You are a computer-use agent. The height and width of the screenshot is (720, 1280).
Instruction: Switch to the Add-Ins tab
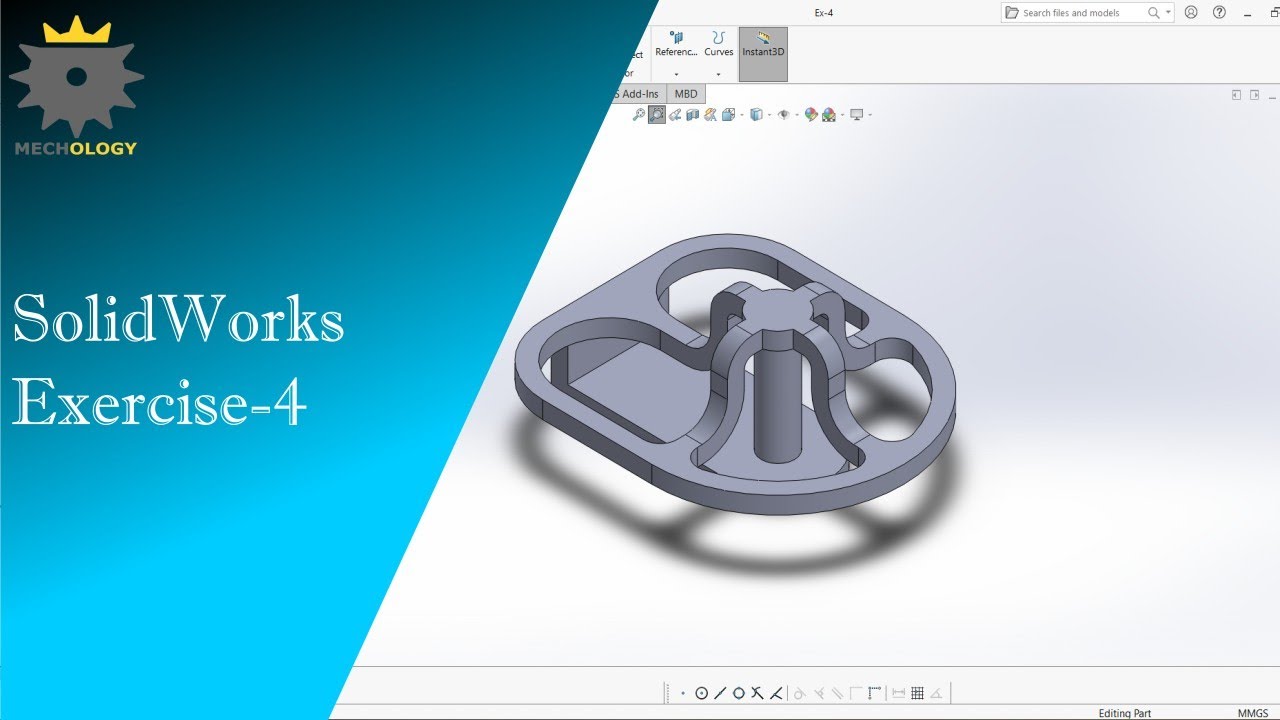click(638, 94)
